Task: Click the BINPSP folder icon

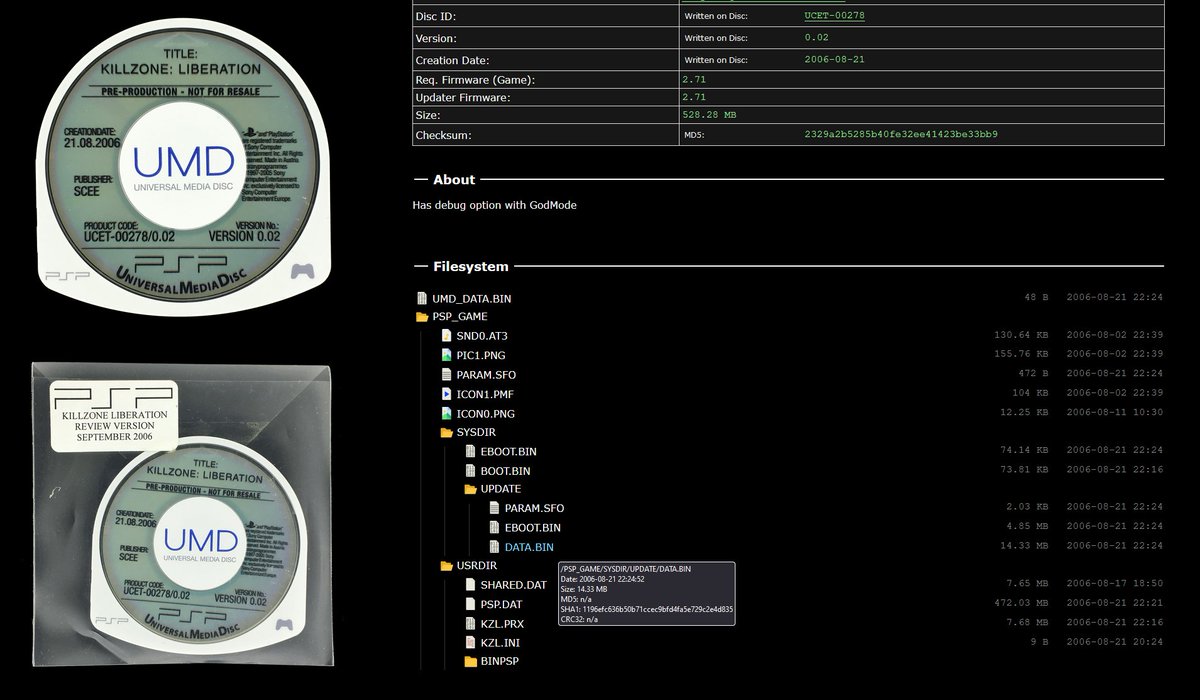Action: coord(471,661)
